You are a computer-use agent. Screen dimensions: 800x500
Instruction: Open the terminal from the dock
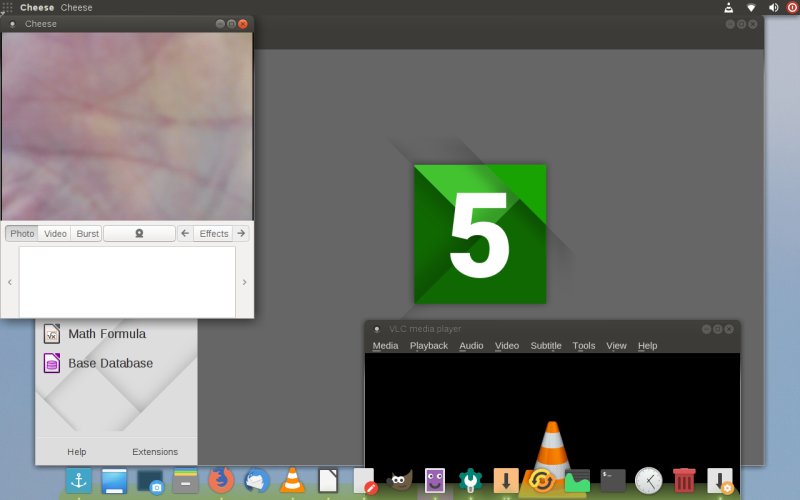613,480
